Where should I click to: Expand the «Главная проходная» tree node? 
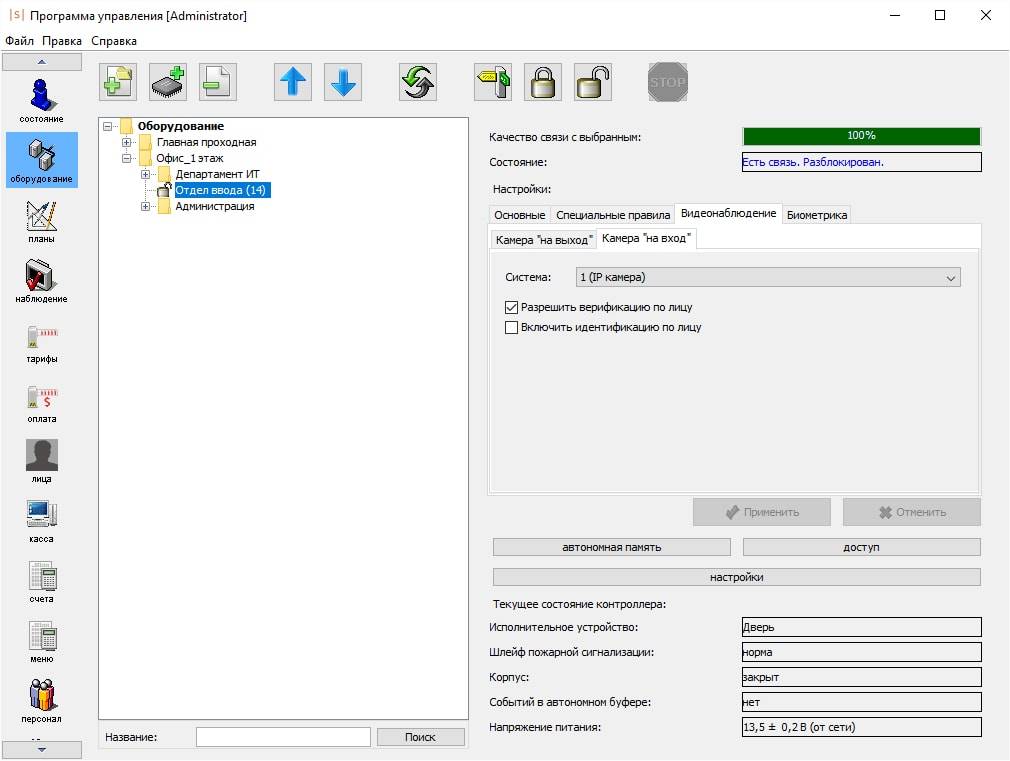click(127, 142)
